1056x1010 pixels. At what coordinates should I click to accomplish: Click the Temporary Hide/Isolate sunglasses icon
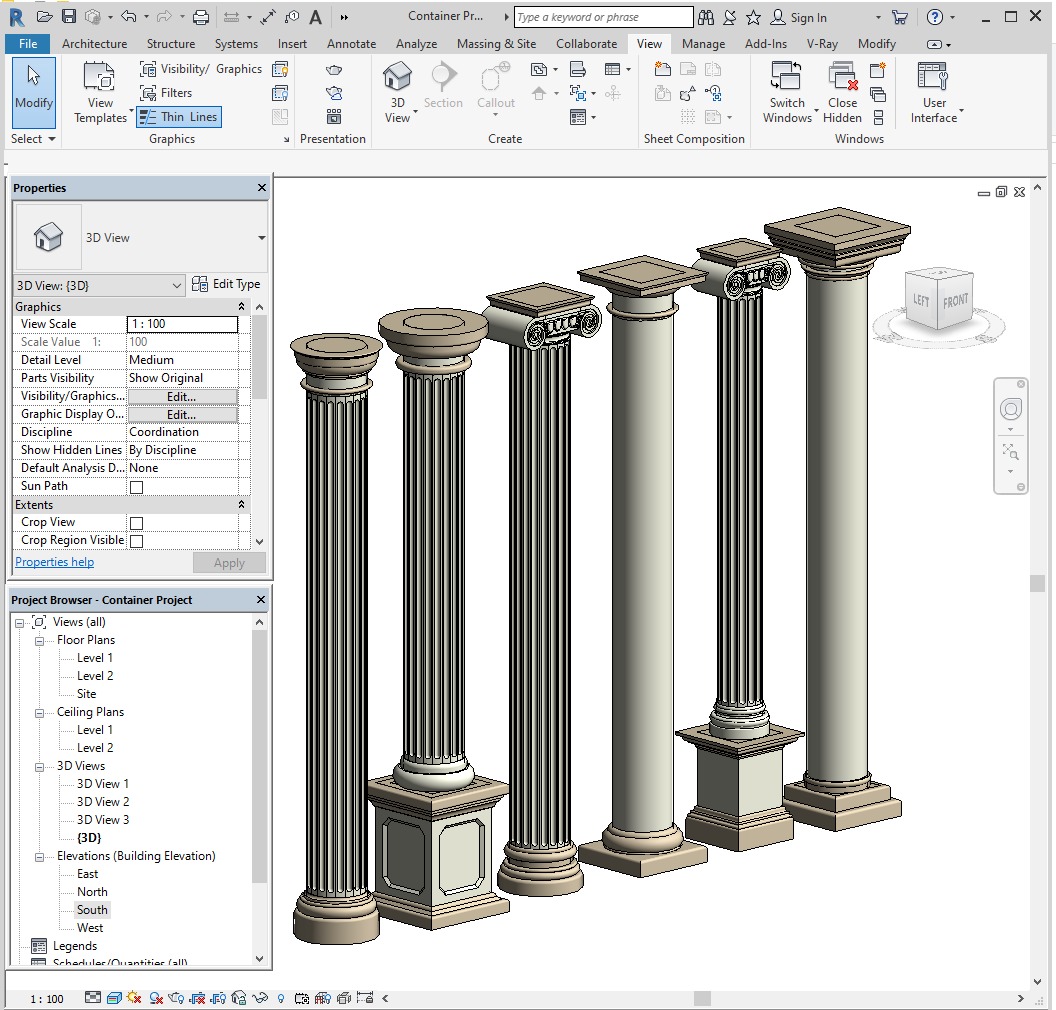(261, 998)
